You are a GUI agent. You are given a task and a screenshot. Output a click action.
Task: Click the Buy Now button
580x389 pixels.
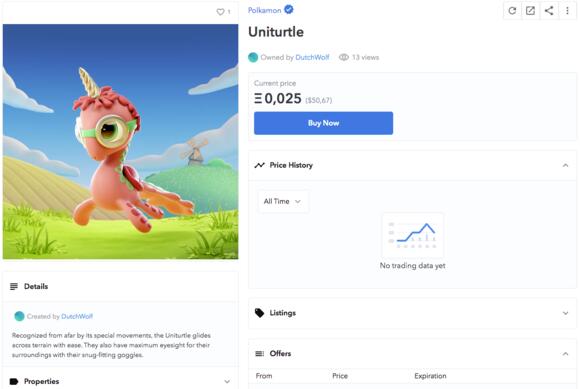tap(323, 123)
